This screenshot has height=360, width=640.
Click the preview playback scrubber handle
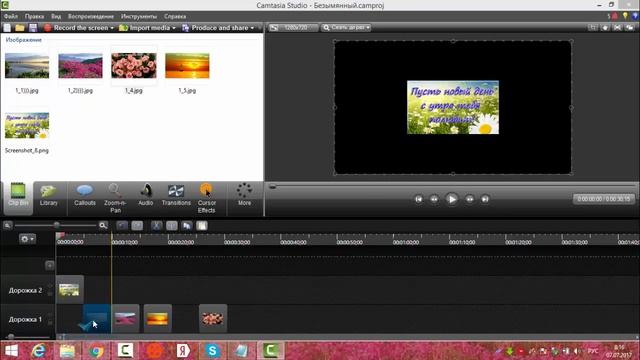(272, 187)
